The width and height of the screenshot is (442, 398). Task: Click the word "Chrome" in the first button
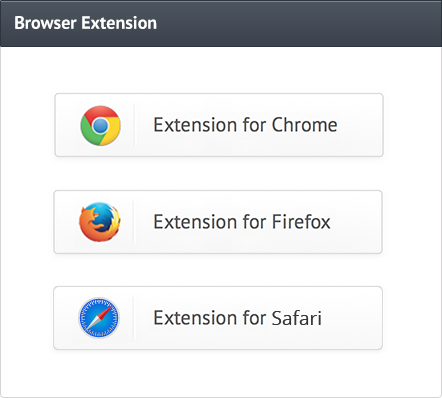coord(305,125)
